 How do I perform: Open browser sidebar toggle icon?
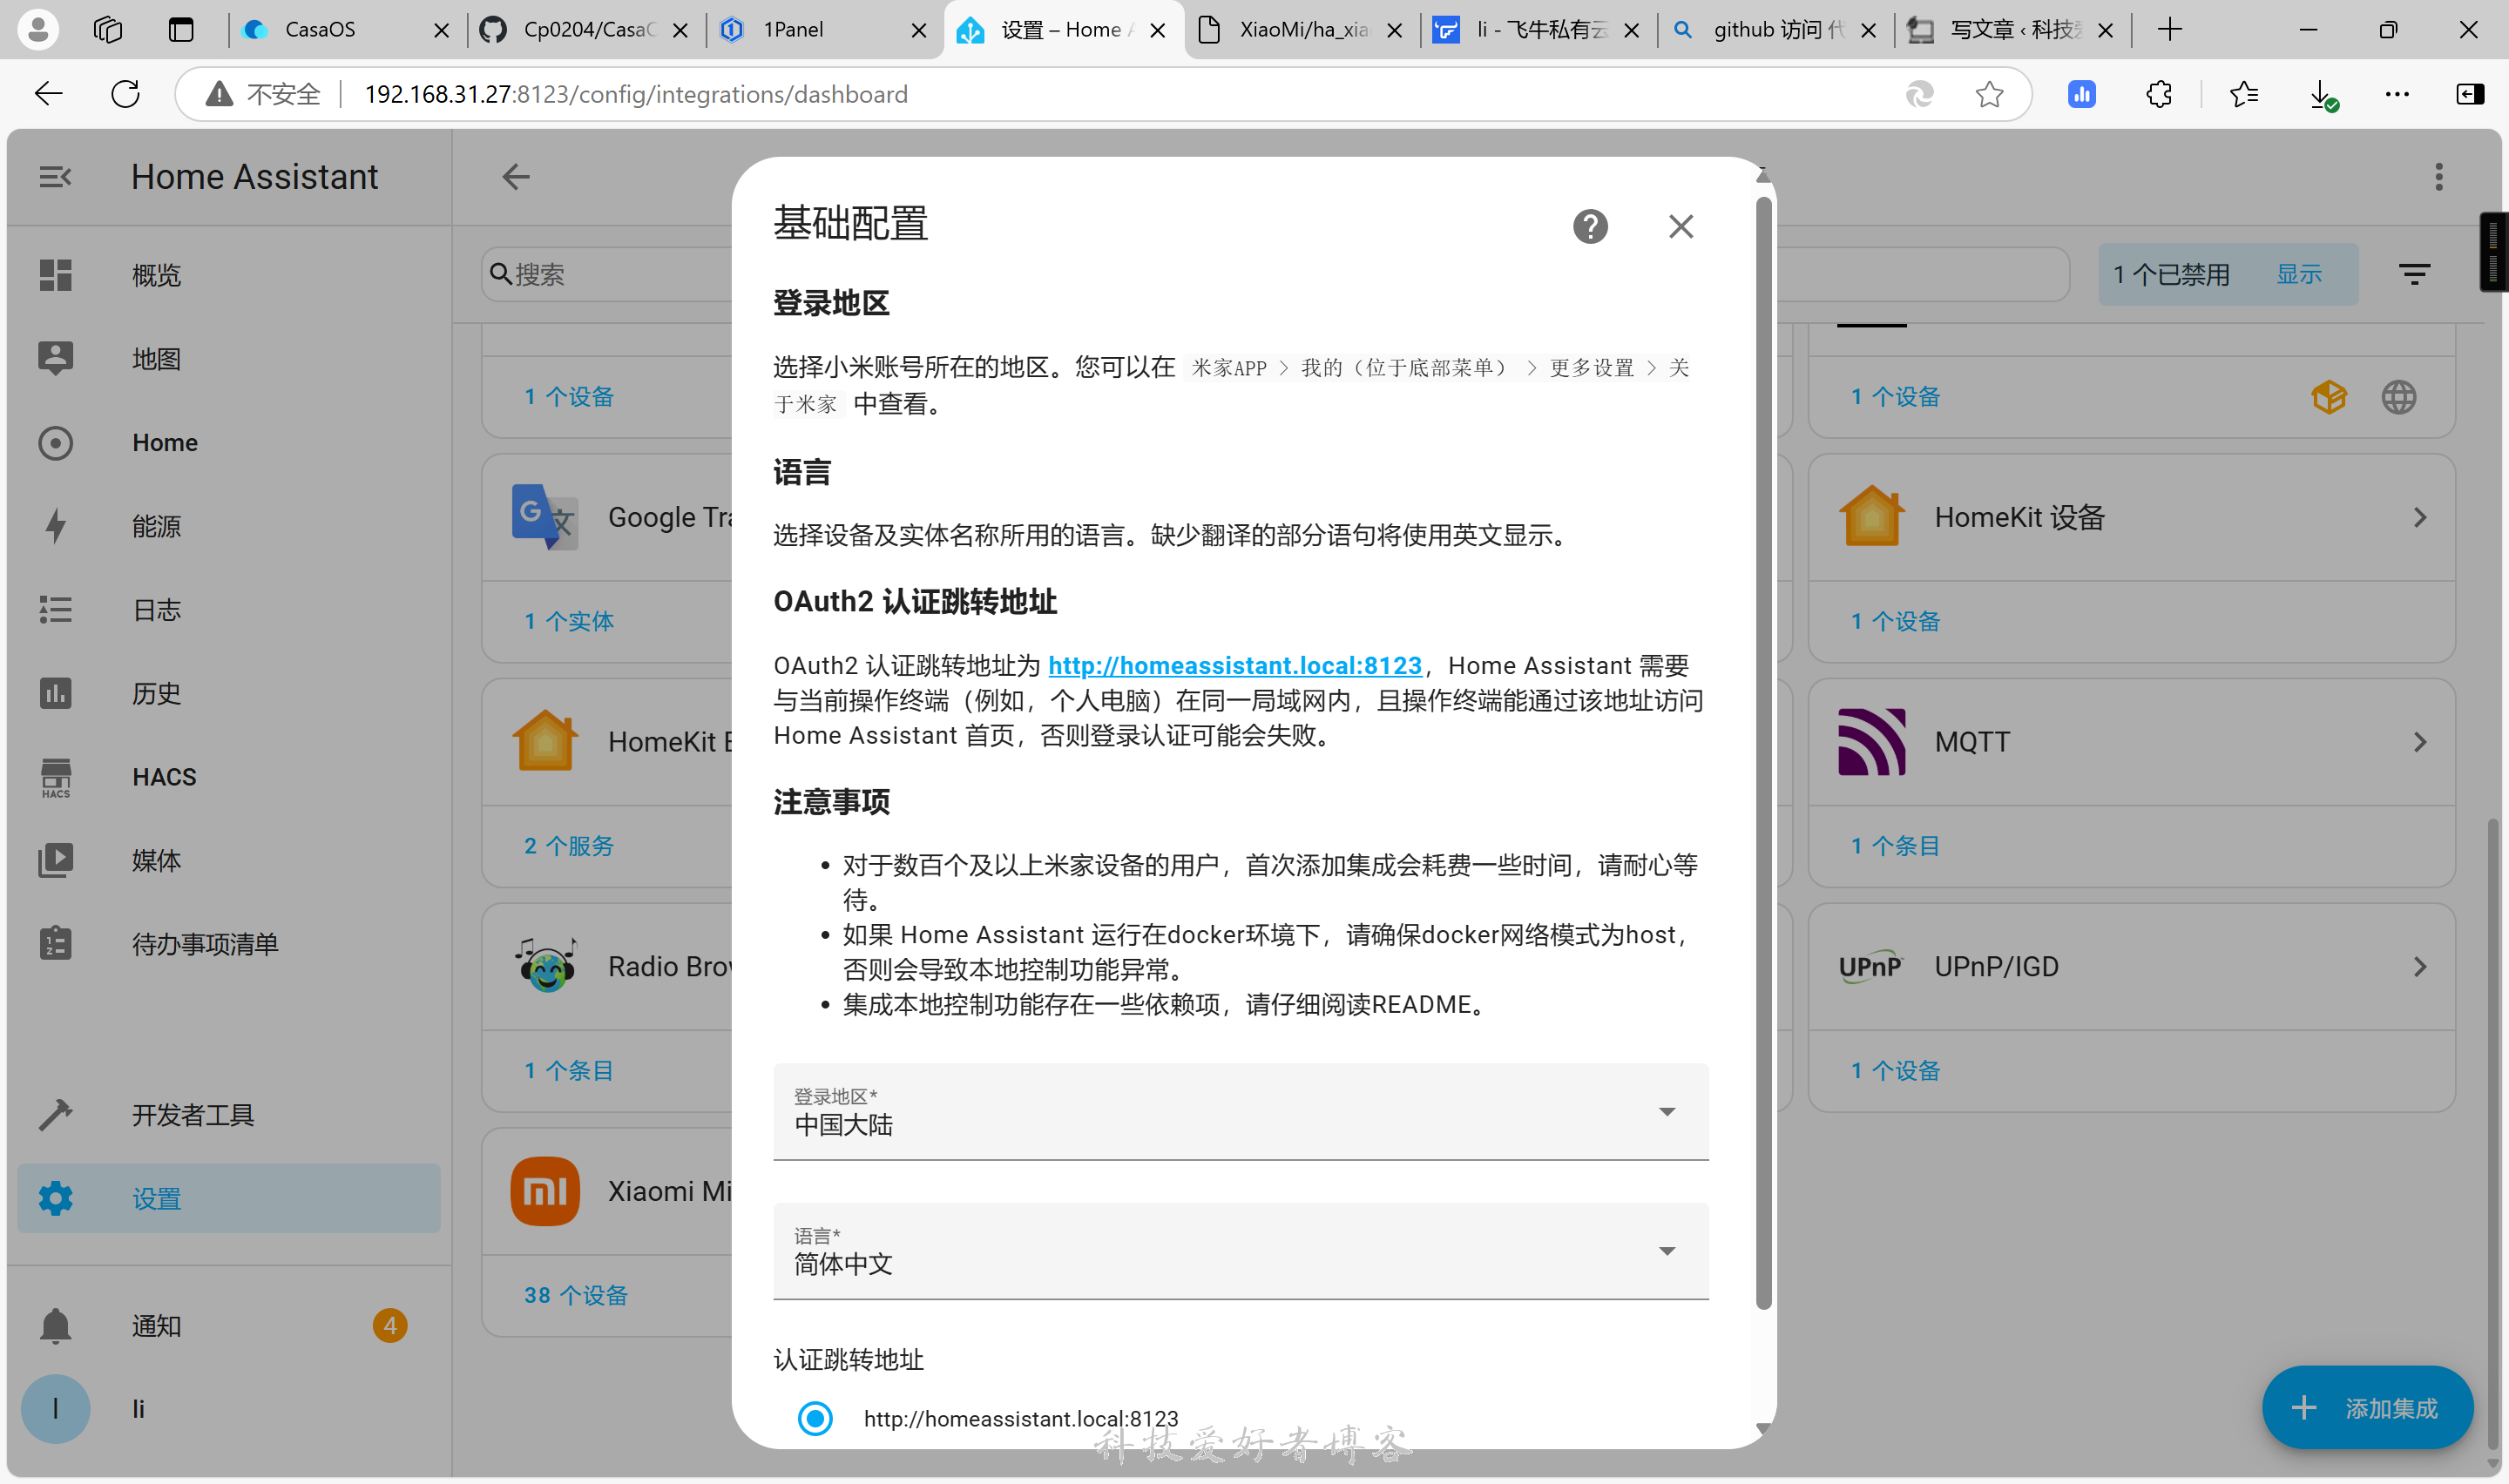(x=2470, y=94)
